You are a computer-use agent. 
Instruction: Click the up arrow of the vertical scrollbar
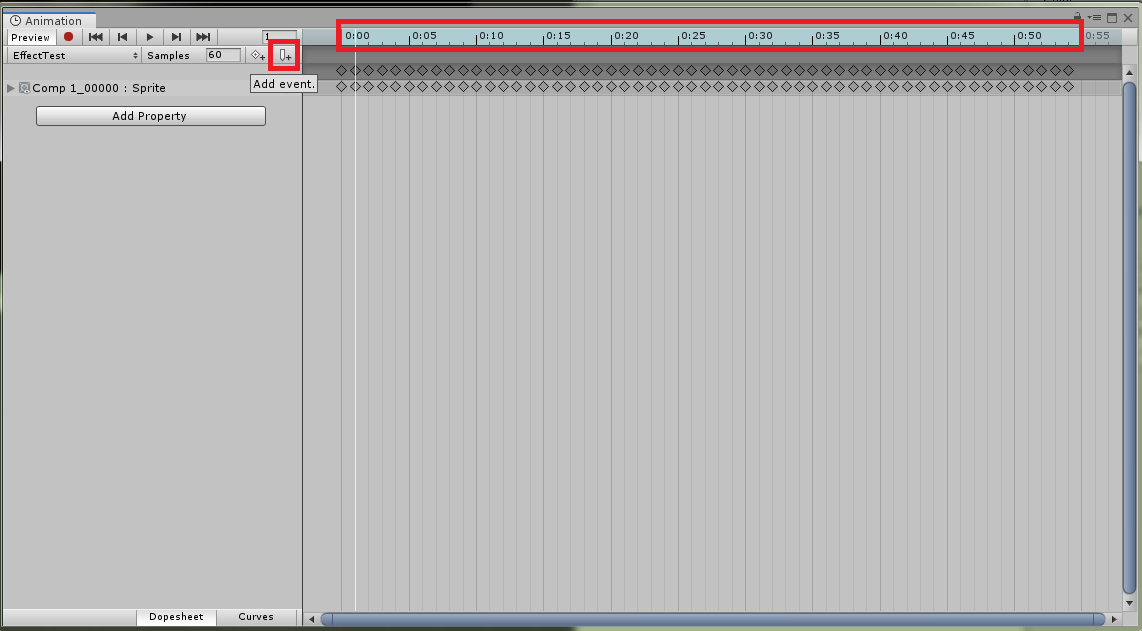[1130, 73]
